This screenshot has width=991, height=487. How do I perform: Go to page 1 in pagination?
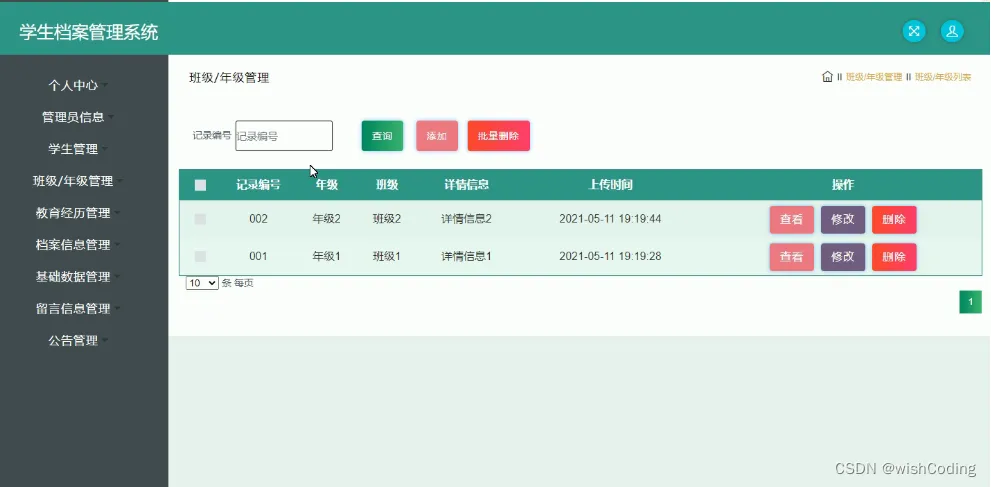click(x=970, y=302)
